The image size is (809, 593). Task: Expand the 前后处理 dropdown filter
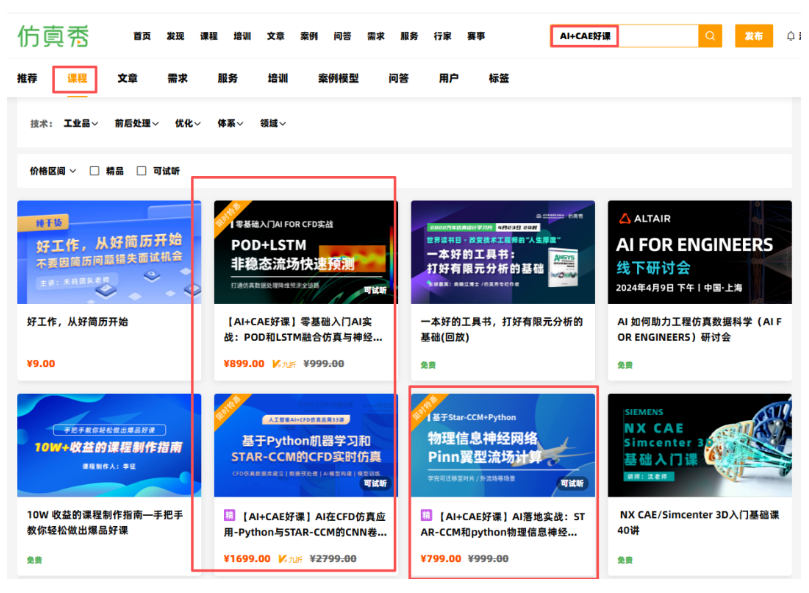point(137,123)
